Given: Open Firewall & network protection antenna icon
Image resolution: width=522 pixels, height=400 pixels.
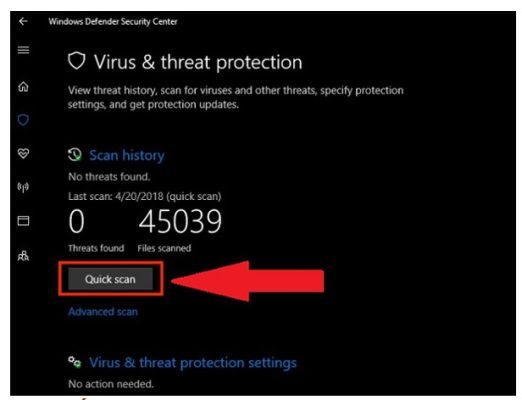Looking at the screenshot, I should coord(23,187).
